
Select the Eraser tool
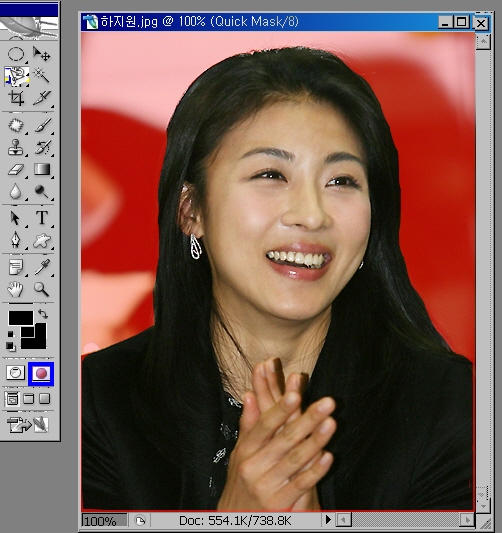(16, 169)
